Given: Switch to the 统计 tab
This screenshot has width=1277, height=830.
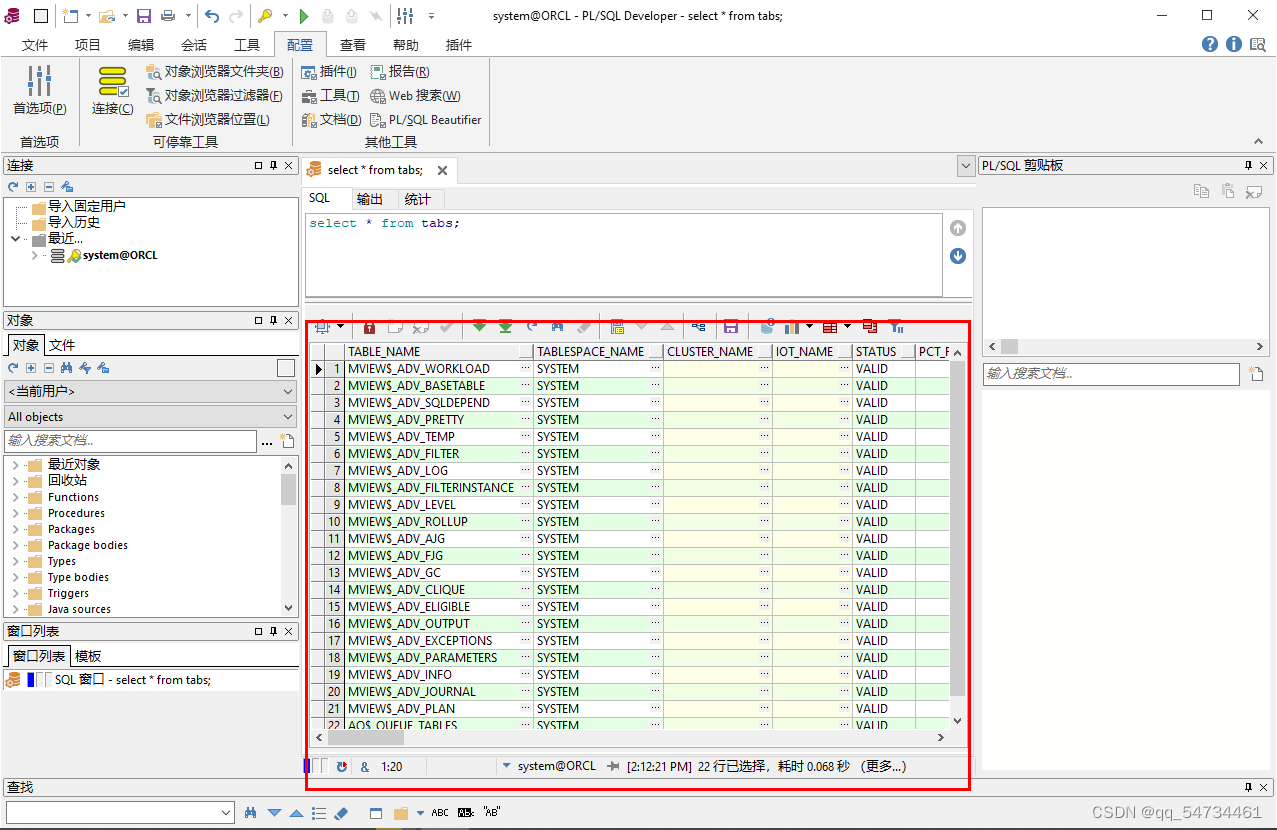Looking at the screenshot, I should click(x=418, y=199).
